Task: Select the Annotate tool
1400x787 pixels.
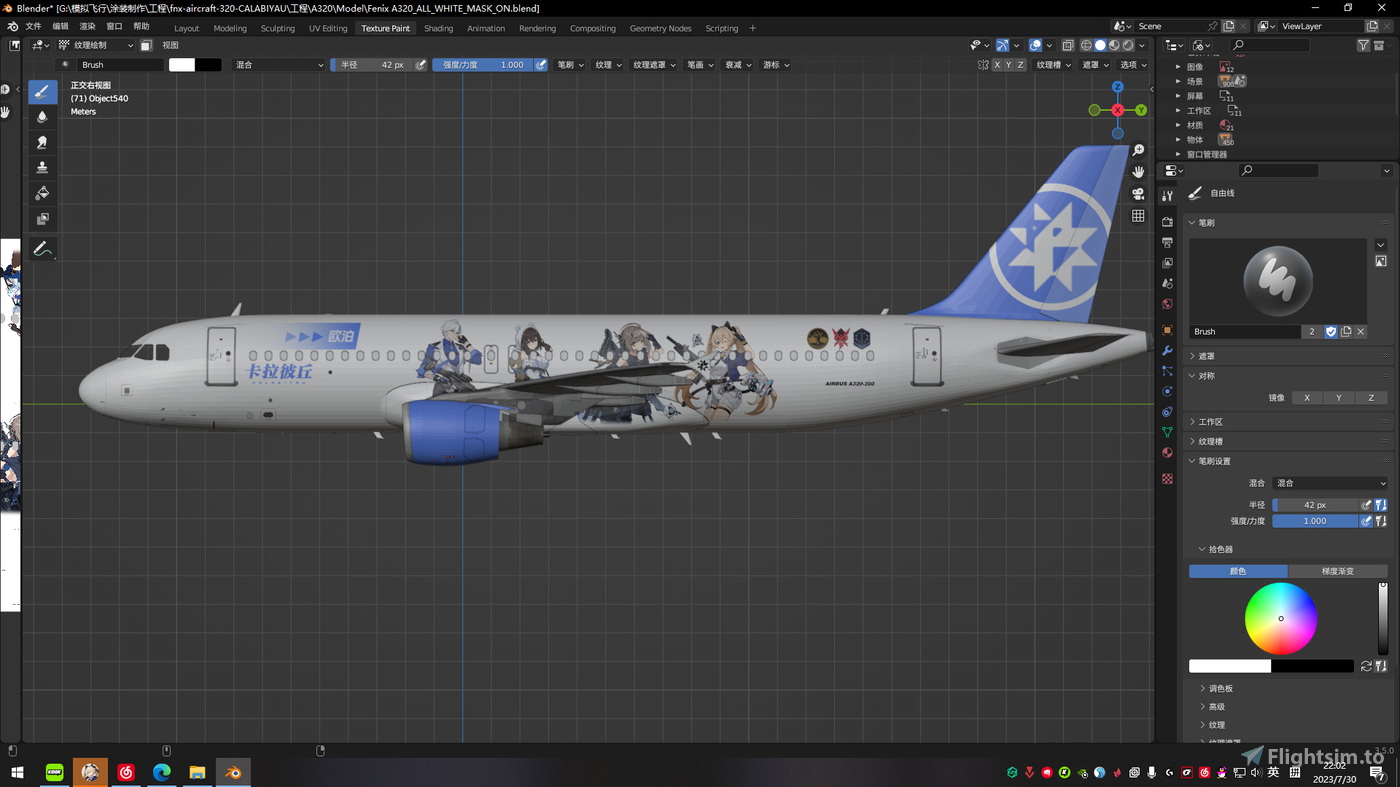Action: click(x=42, y=249)
